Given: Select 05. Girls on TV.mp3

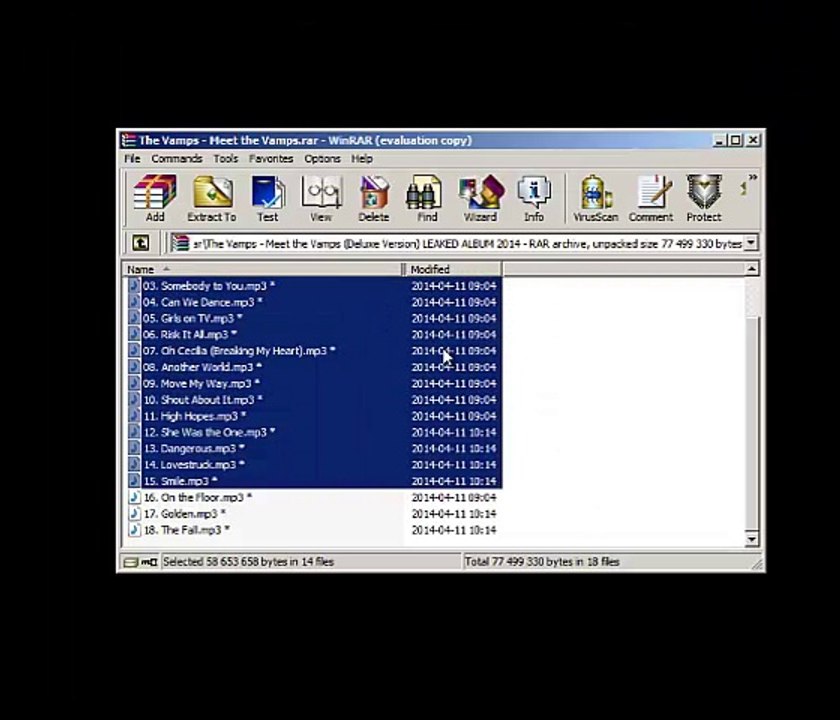Looking at the screenshot, I should click(314, 318).
